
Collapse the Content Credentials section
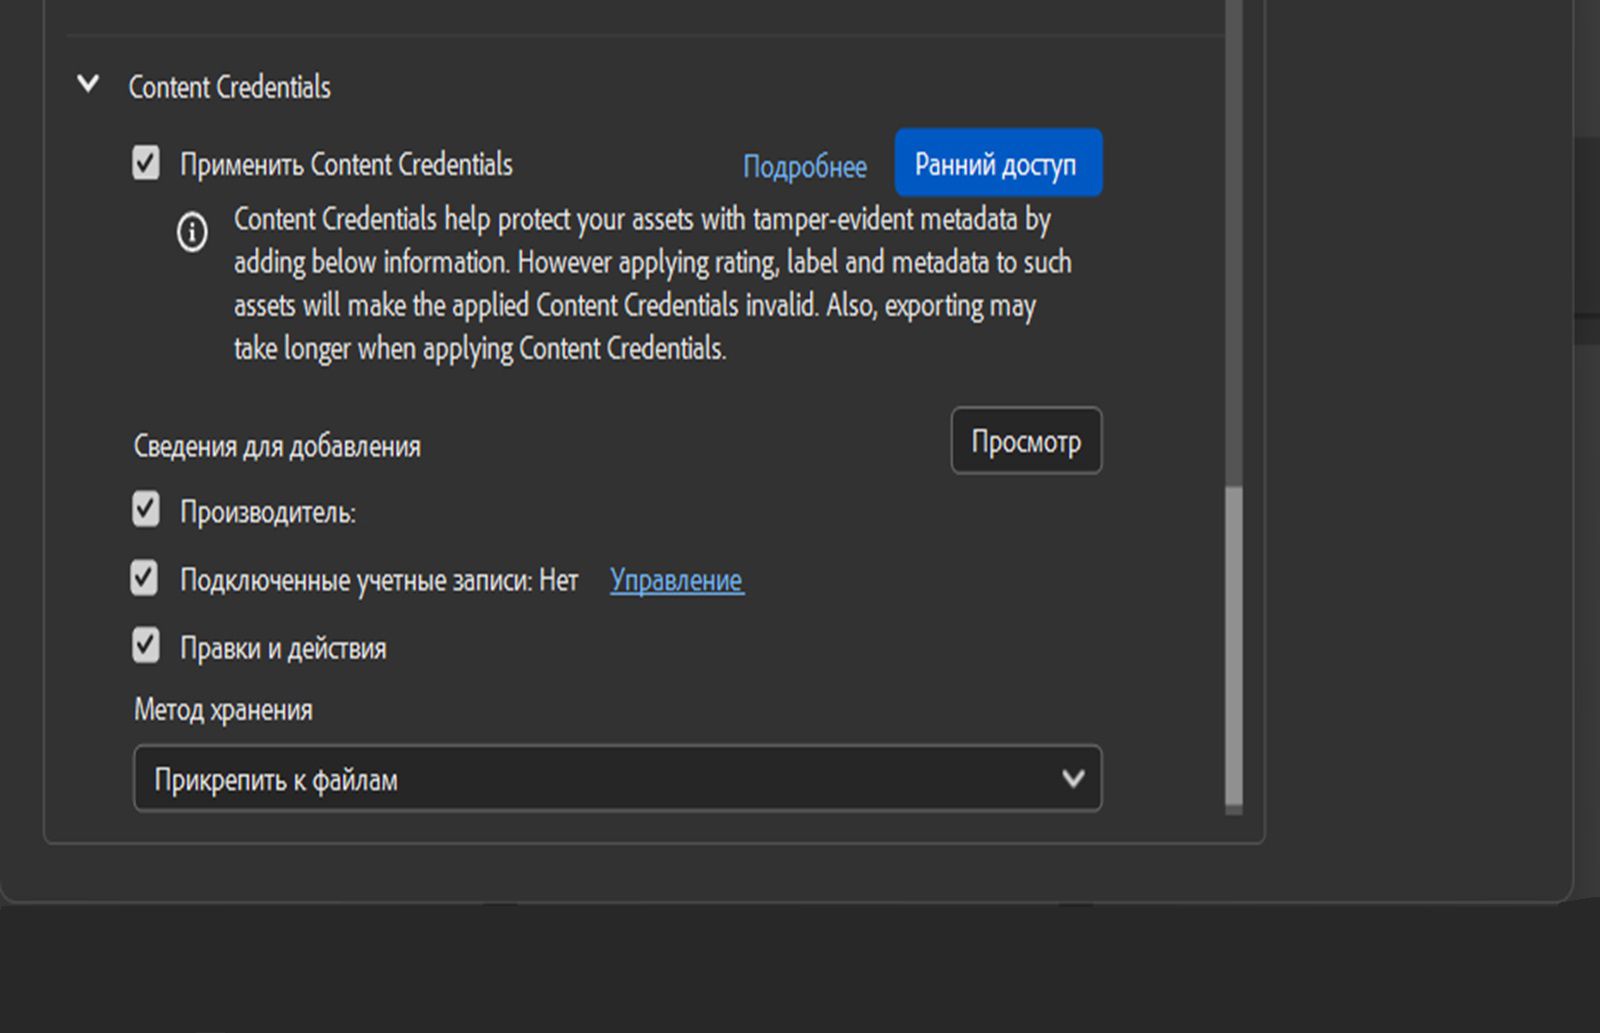[88, 84]
